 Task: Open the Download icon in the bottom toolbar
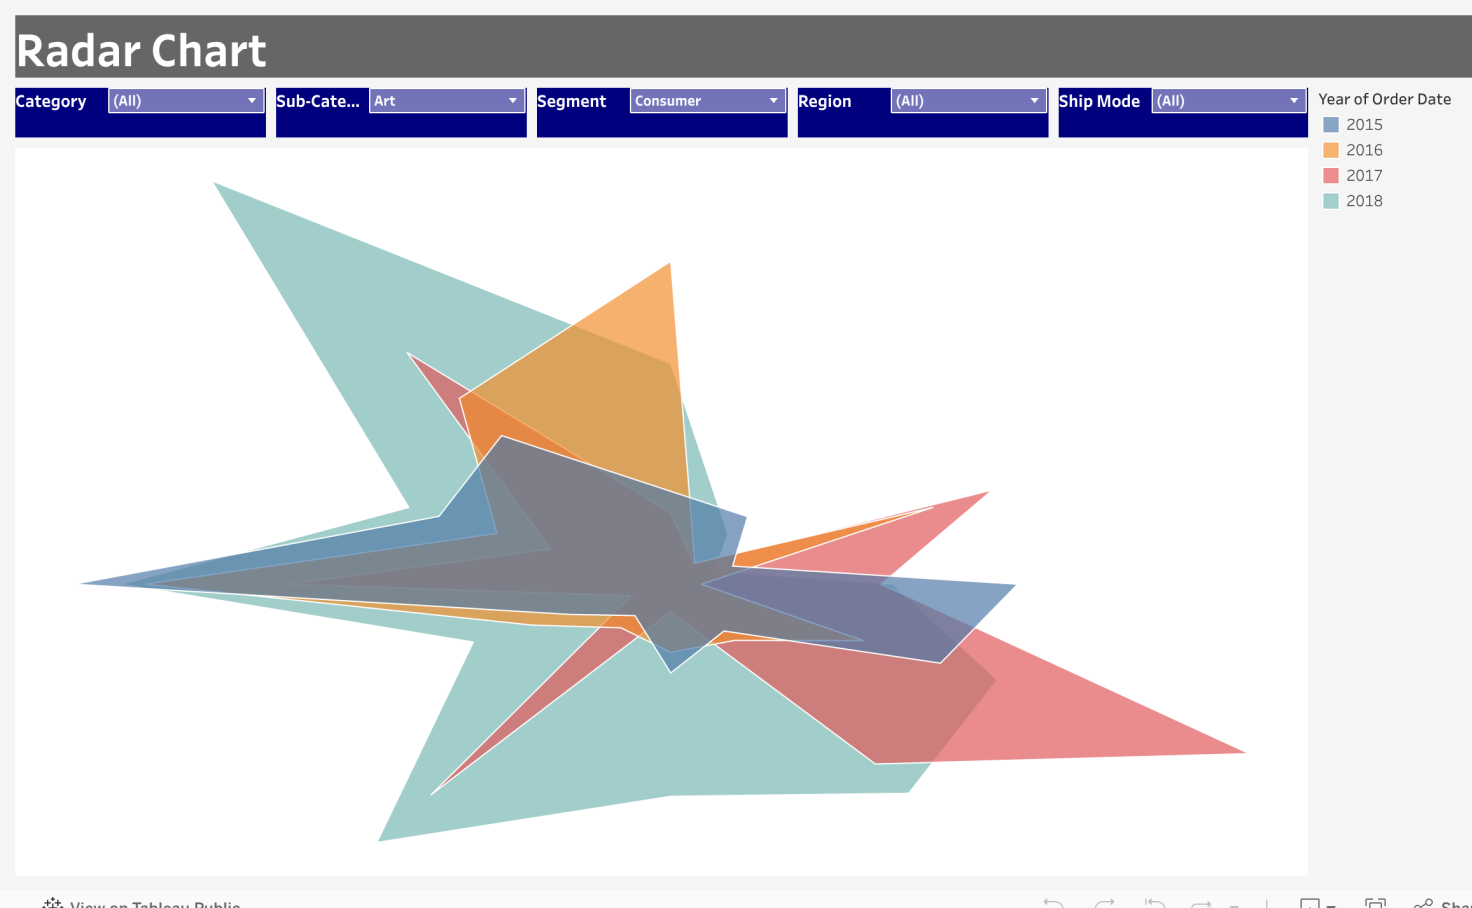(x=1310, y=902)
